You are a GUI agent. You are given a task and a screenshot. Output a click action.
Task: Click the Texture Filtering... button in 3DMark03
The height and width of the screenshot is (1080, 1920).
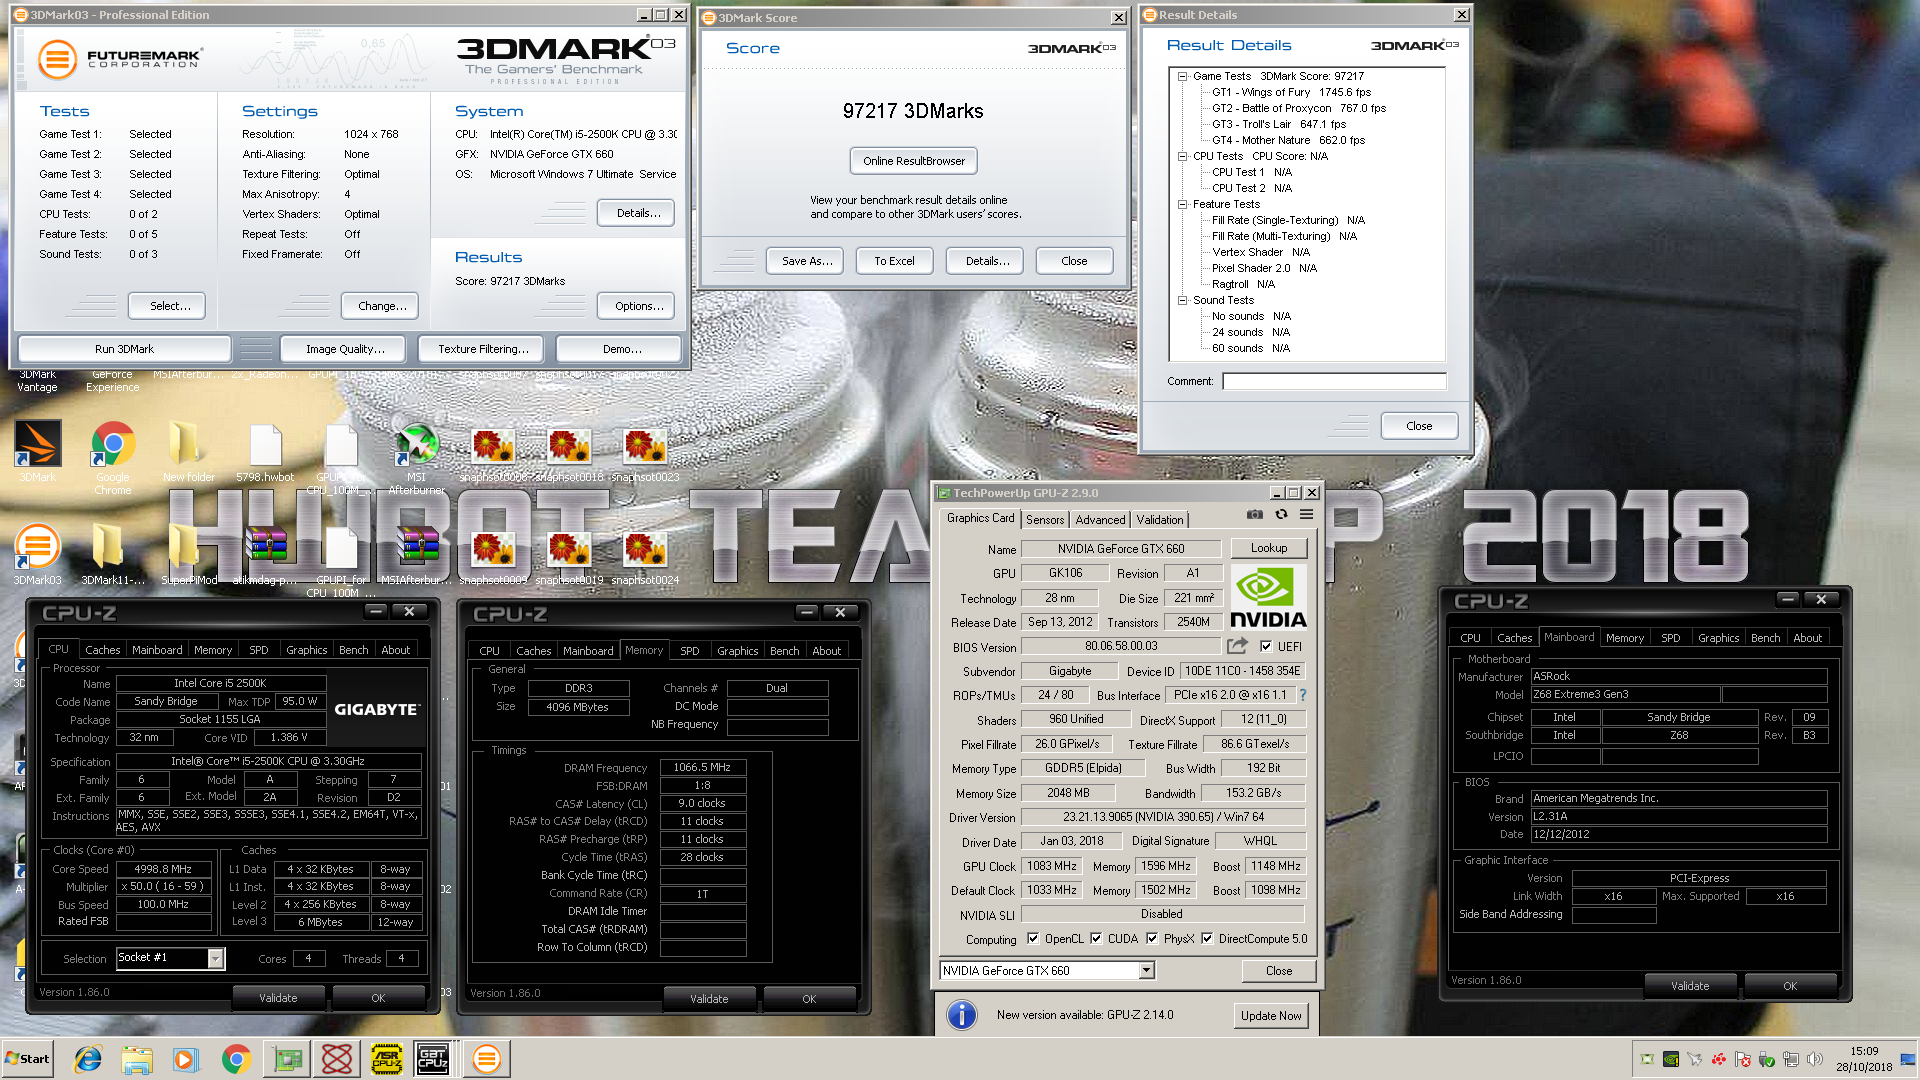pyautogui.click(x=483, y=349)
